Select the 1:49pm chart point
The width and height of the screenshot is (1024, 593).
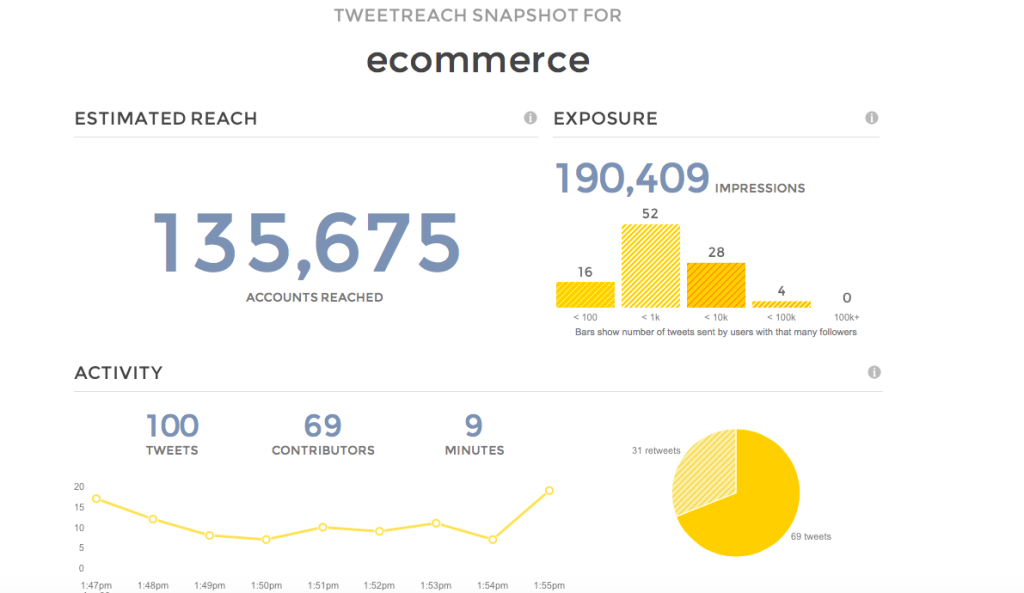click(210, 535)
